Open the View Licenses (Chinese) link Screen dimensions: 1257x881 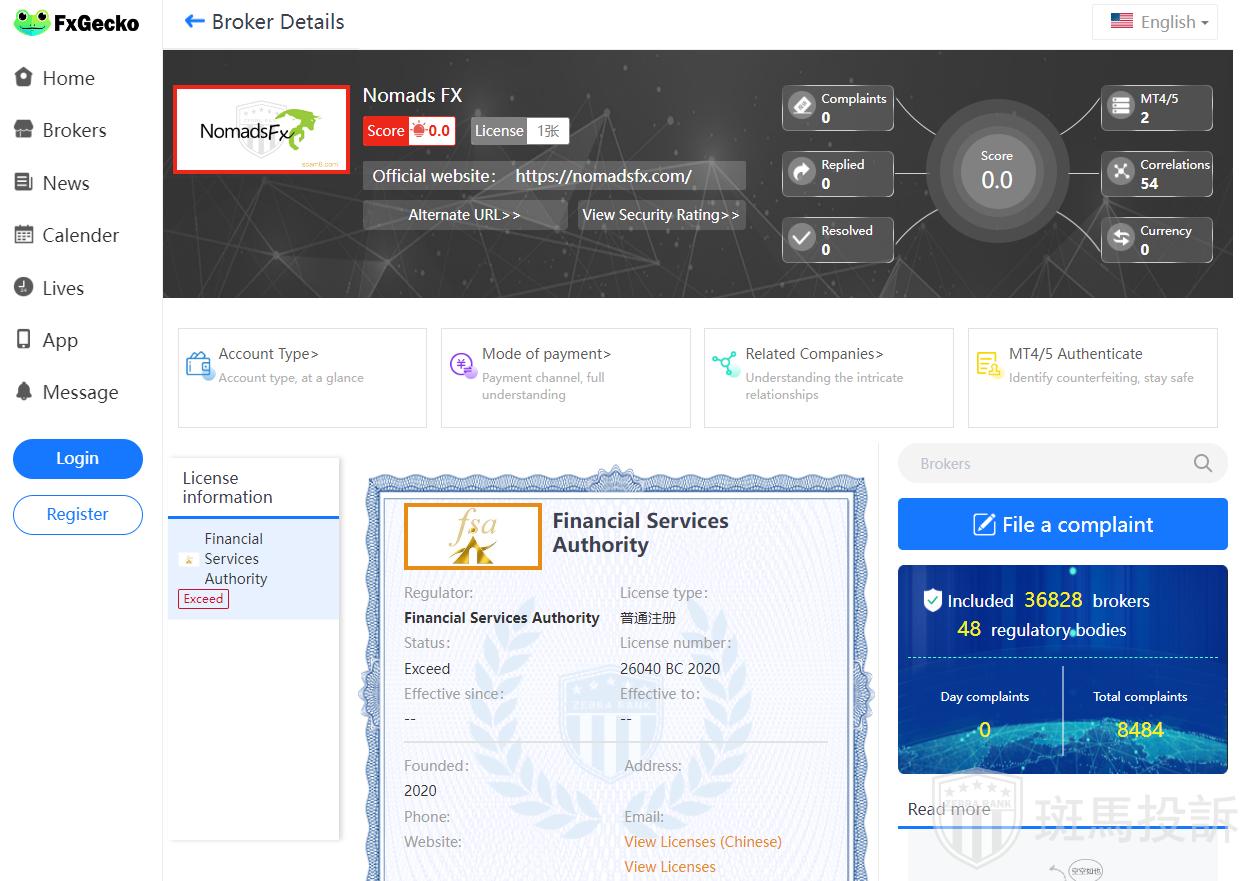(703, 841)
